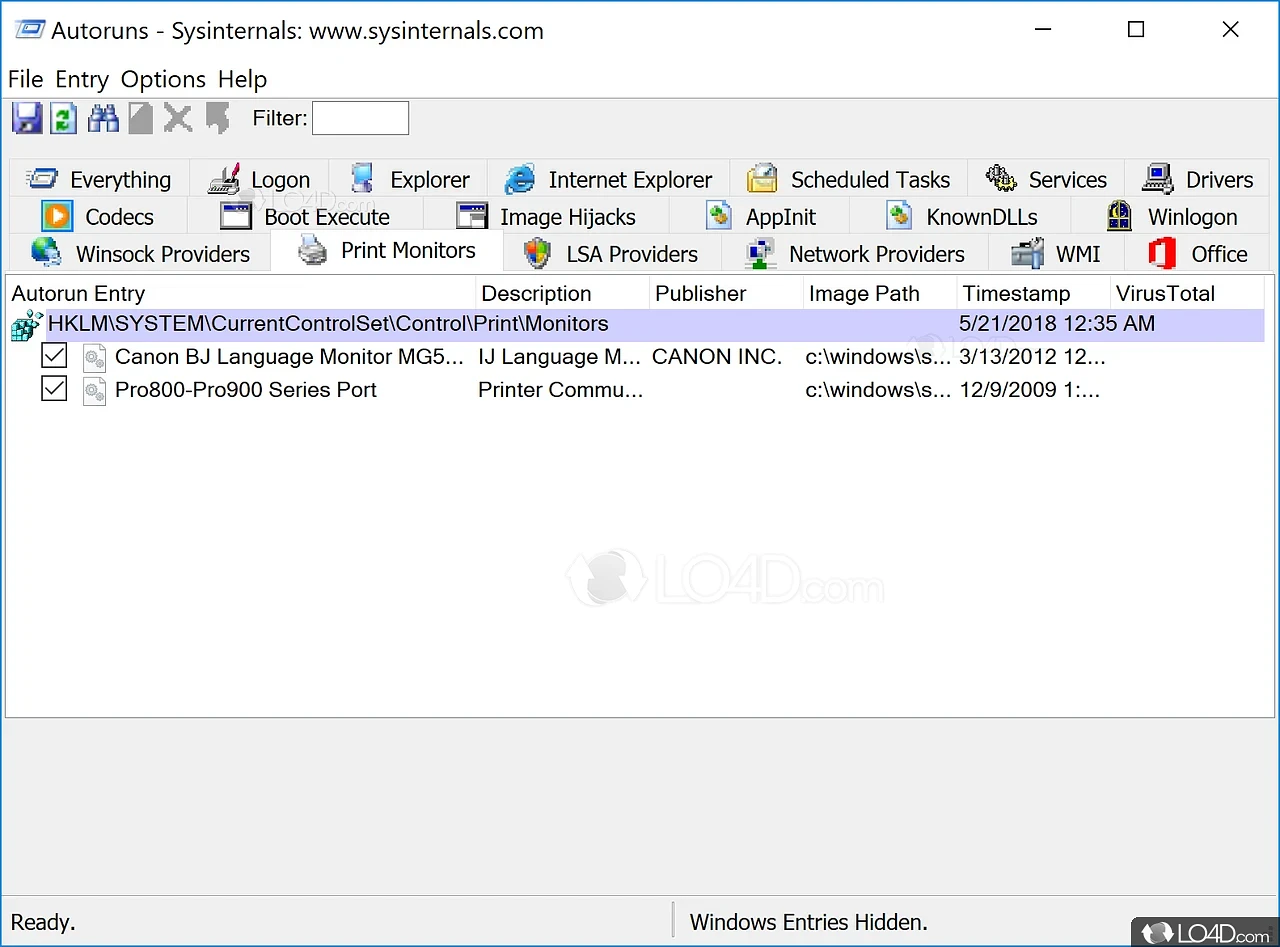Viewport: 1280px width, 947px height.
Task: Click the Save toolbar icon
Action: pyautogui.click(x=27, y=118)
